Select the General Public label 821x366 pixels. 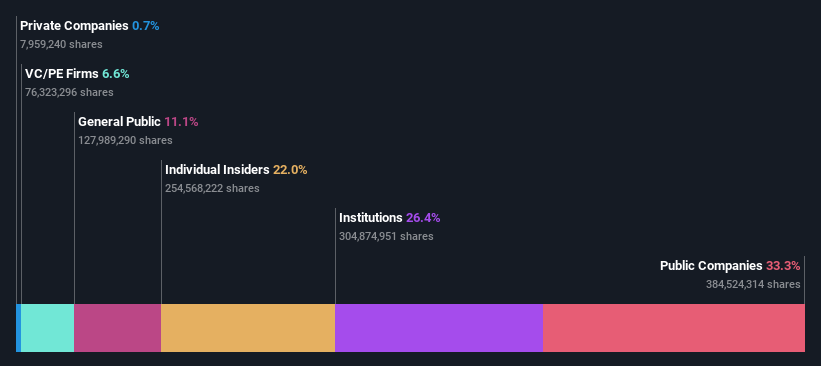(x=119, y=122)
